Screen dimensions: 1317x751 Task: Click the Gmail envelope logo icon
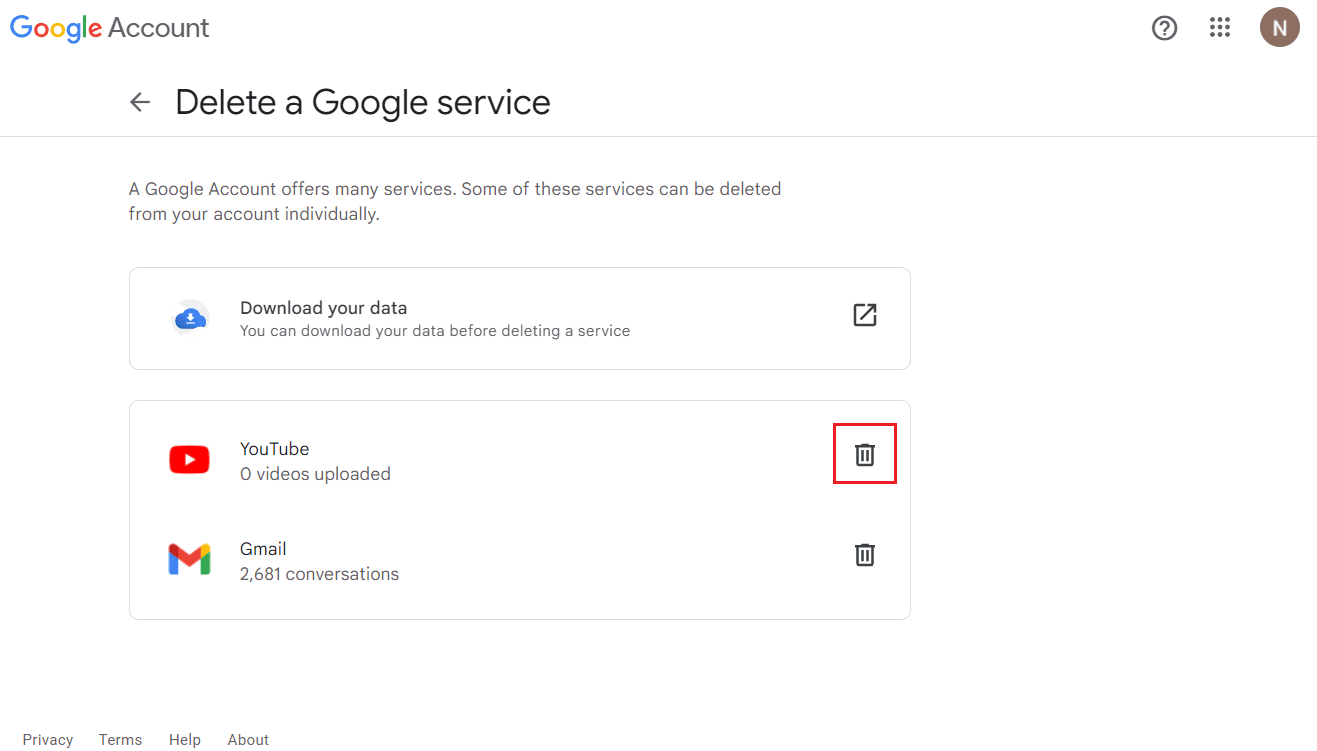189,560
